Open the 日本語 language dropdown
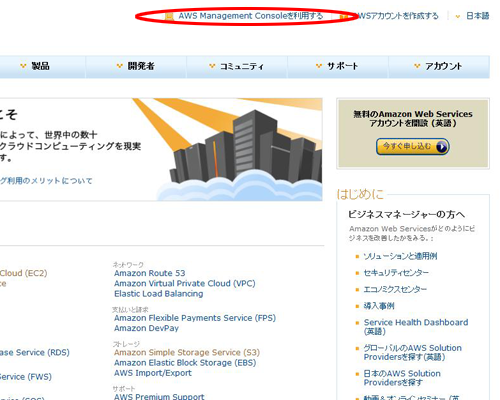Screen dimensions: 500x400 477,16
